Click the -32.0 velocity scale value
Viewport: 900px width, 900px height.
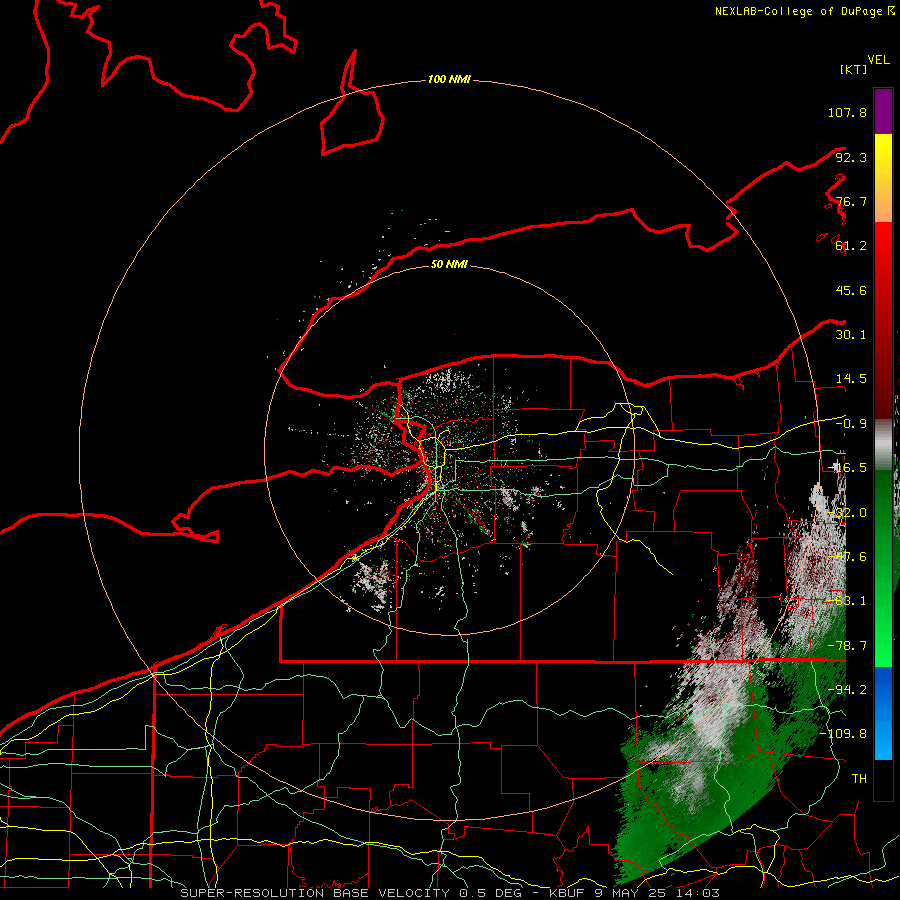pyautogui.click(x=849, y=513)
